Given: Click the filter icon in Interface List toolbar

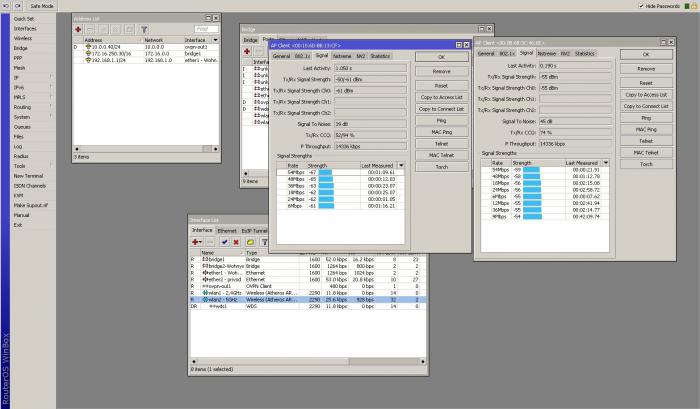Looking at the screenshot, I should click(264, 242).
